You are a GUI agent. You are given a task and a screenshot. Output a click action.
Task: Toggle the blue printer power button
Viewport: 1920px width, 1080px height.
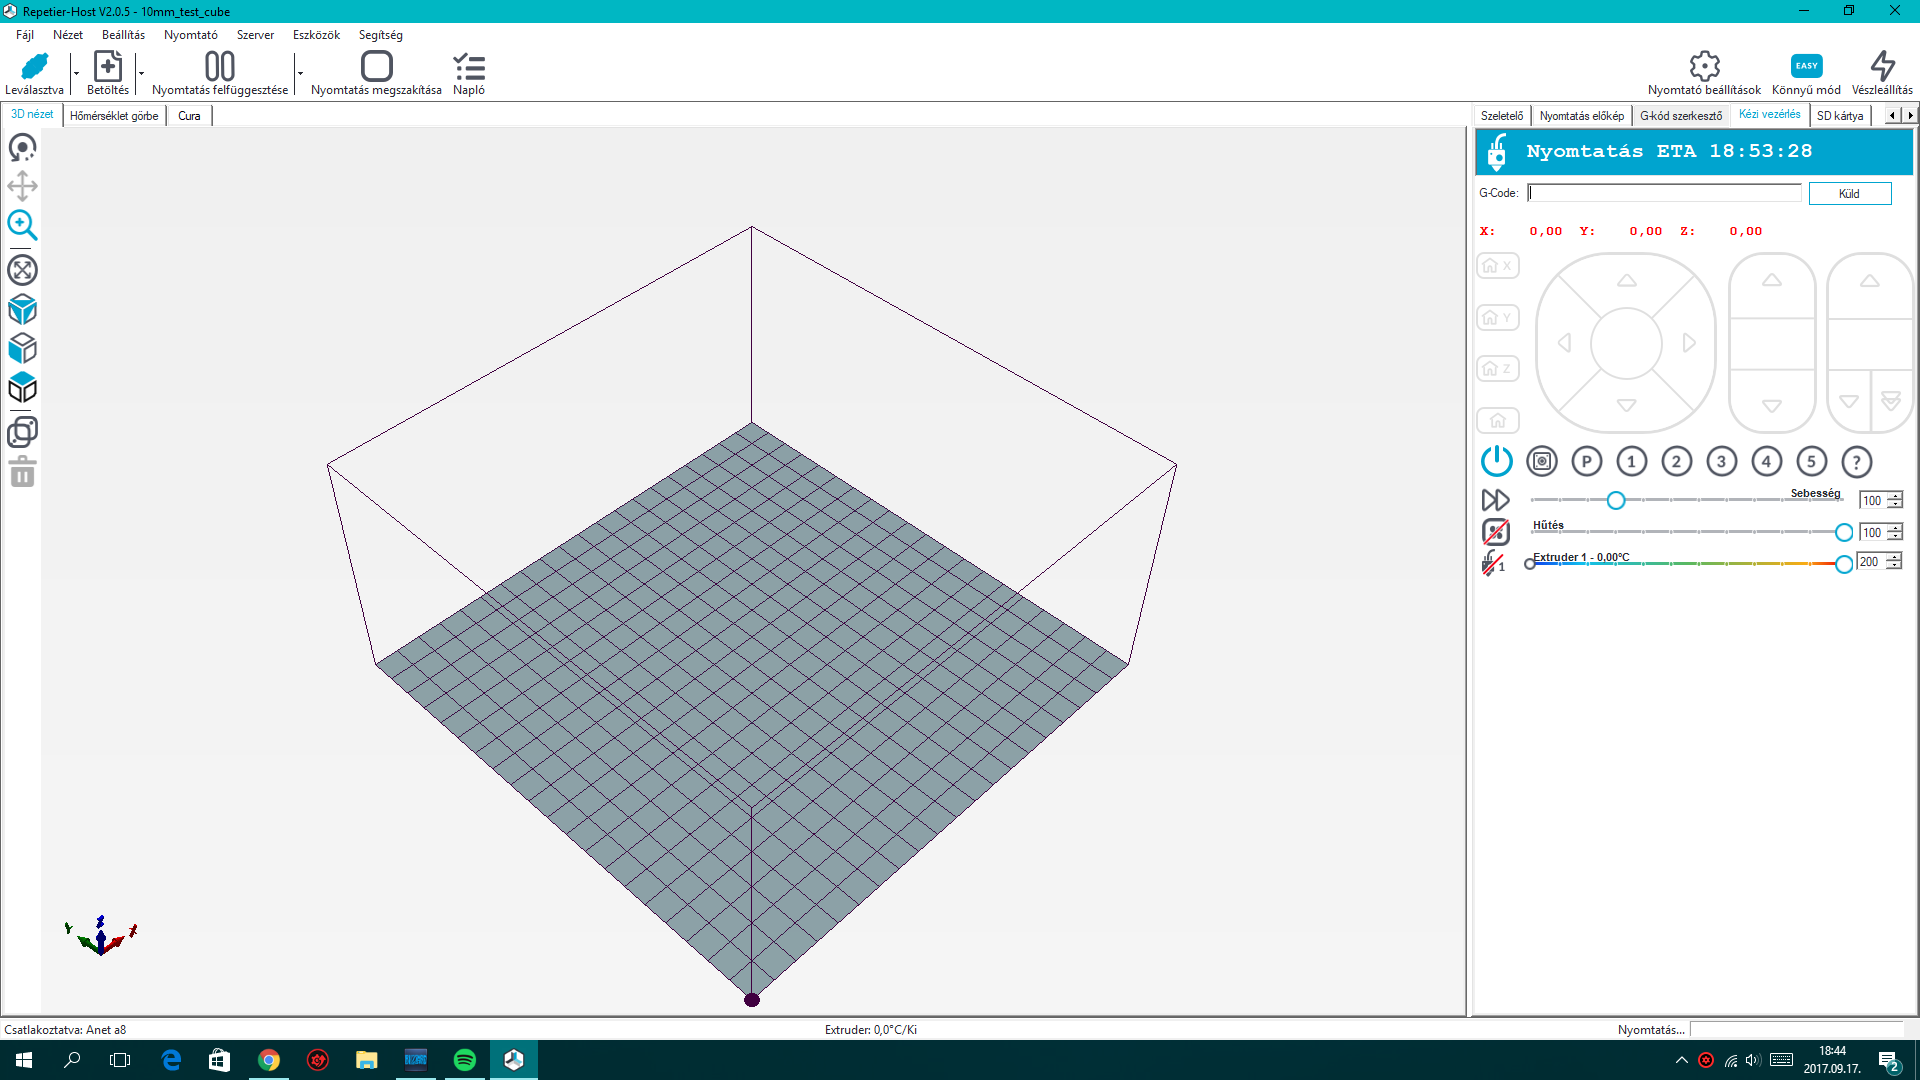tap(1496, 461)
